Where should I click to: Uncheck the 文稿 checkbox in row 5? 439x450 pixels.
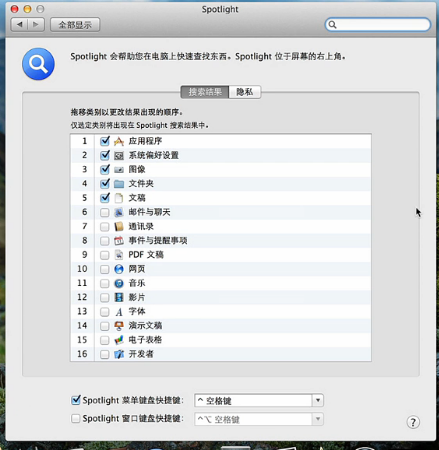point(105,198)
